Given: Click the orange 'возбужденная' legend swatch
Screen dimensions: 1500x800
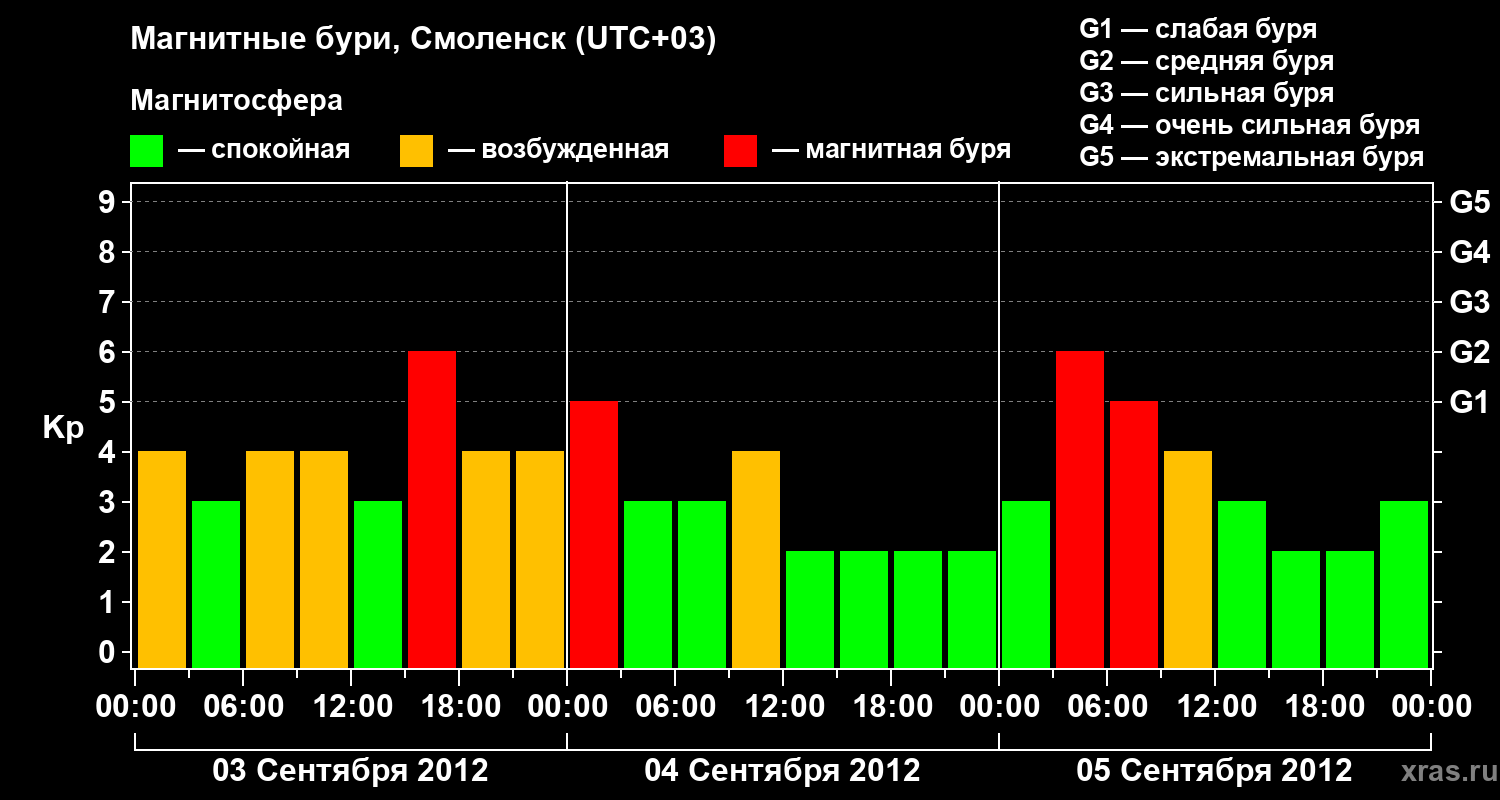Looking at the screenshot, I should (x=416, y=151).
